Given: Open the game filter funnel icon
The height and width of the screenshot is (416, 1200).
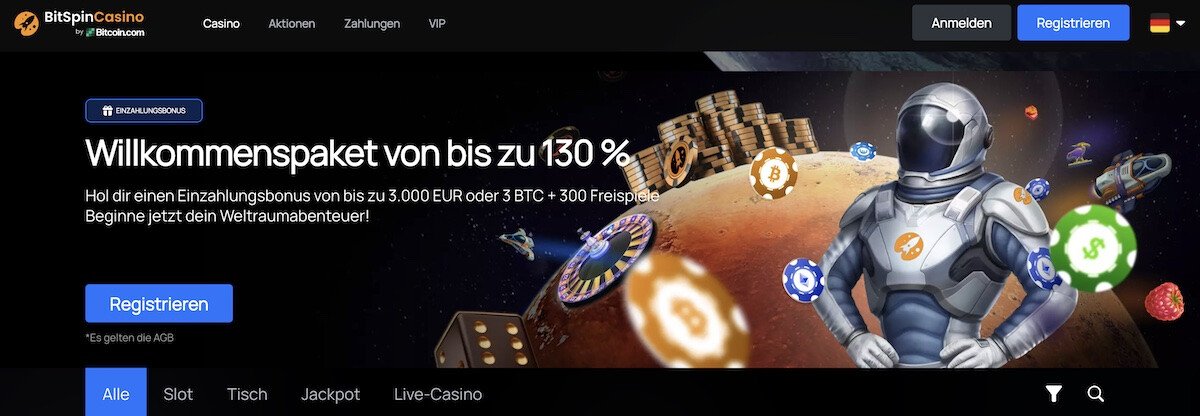Looking at the screenshot, I should point(1053,394).
